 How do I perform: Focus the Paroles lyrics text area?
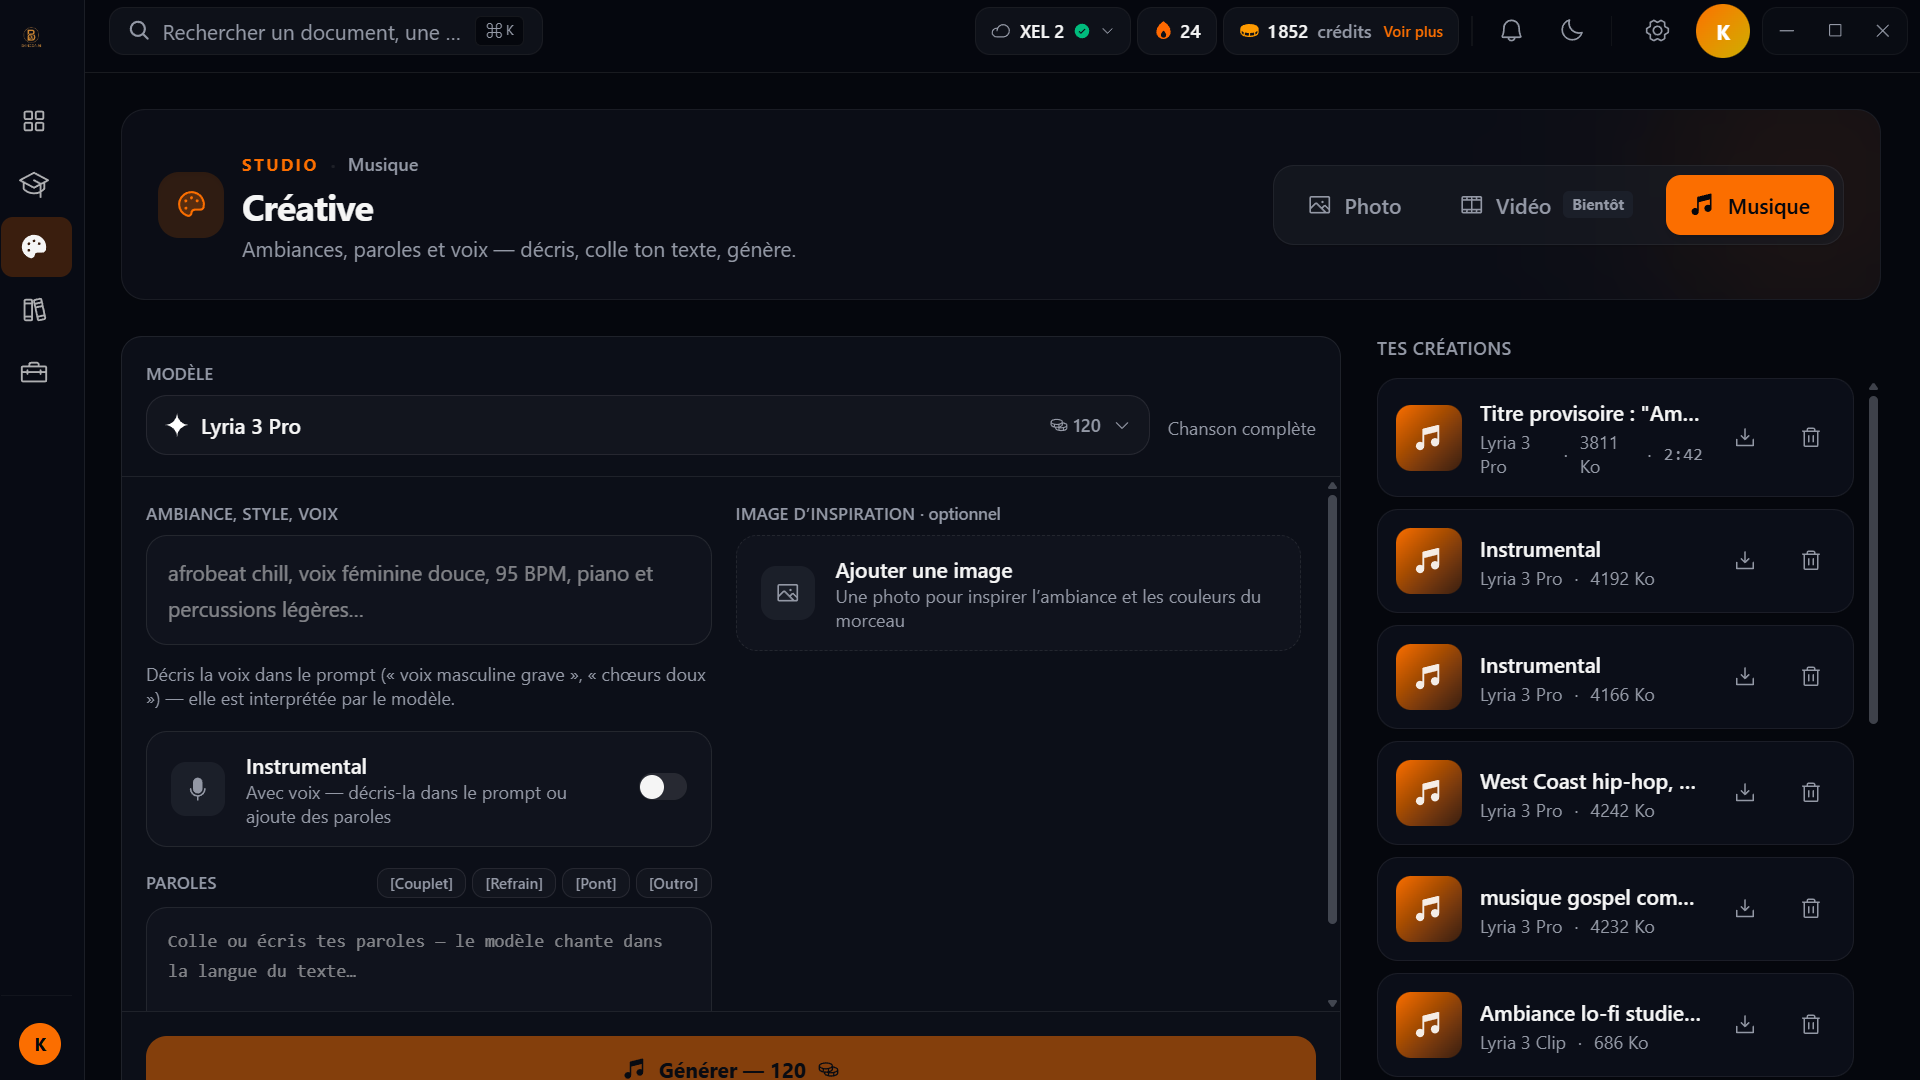point(429,958)
